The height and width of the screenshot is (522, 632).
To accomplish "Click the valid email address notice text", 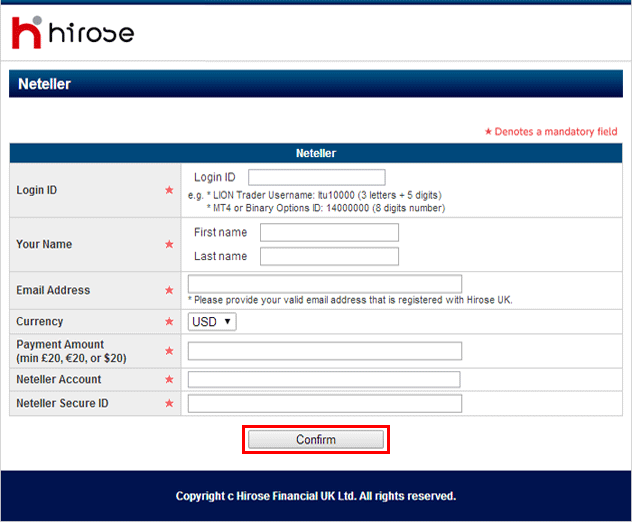I will click(350, 300).
